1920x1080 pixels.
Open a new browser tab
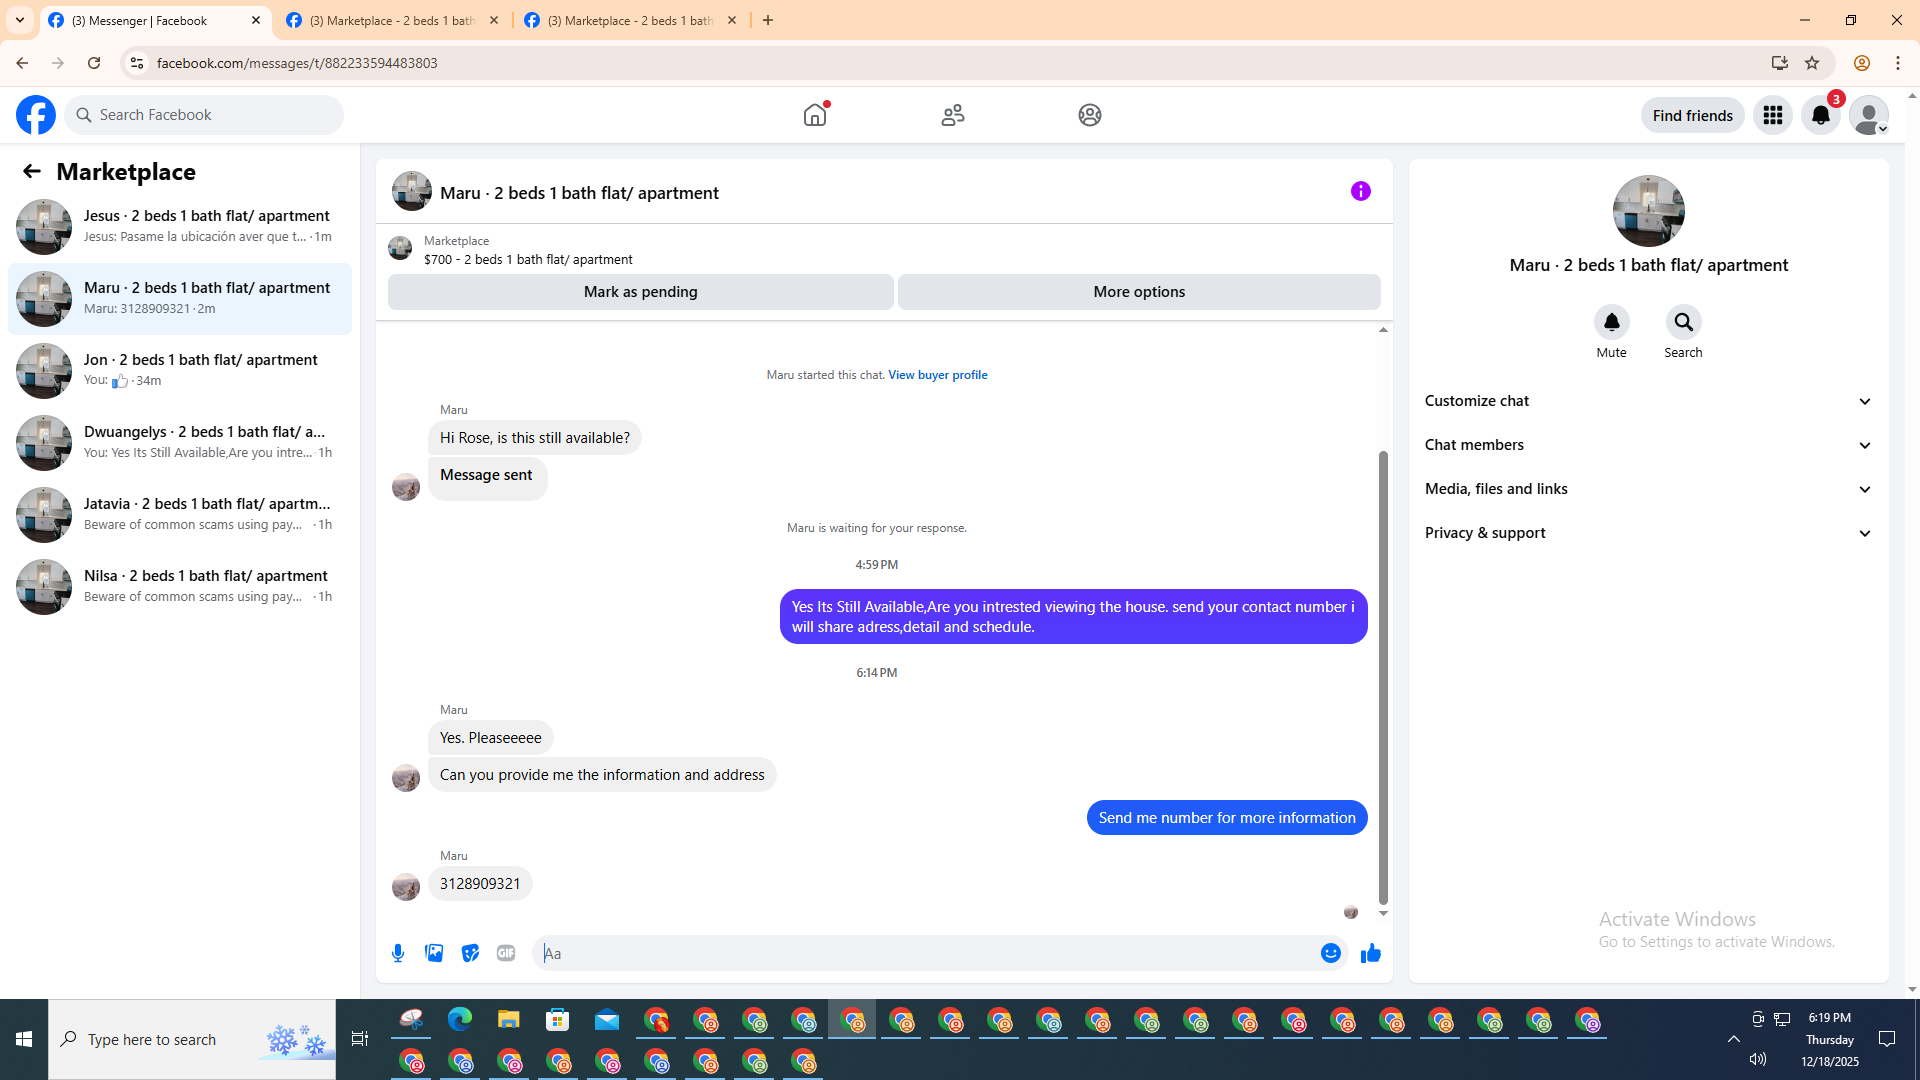(768, 20)
